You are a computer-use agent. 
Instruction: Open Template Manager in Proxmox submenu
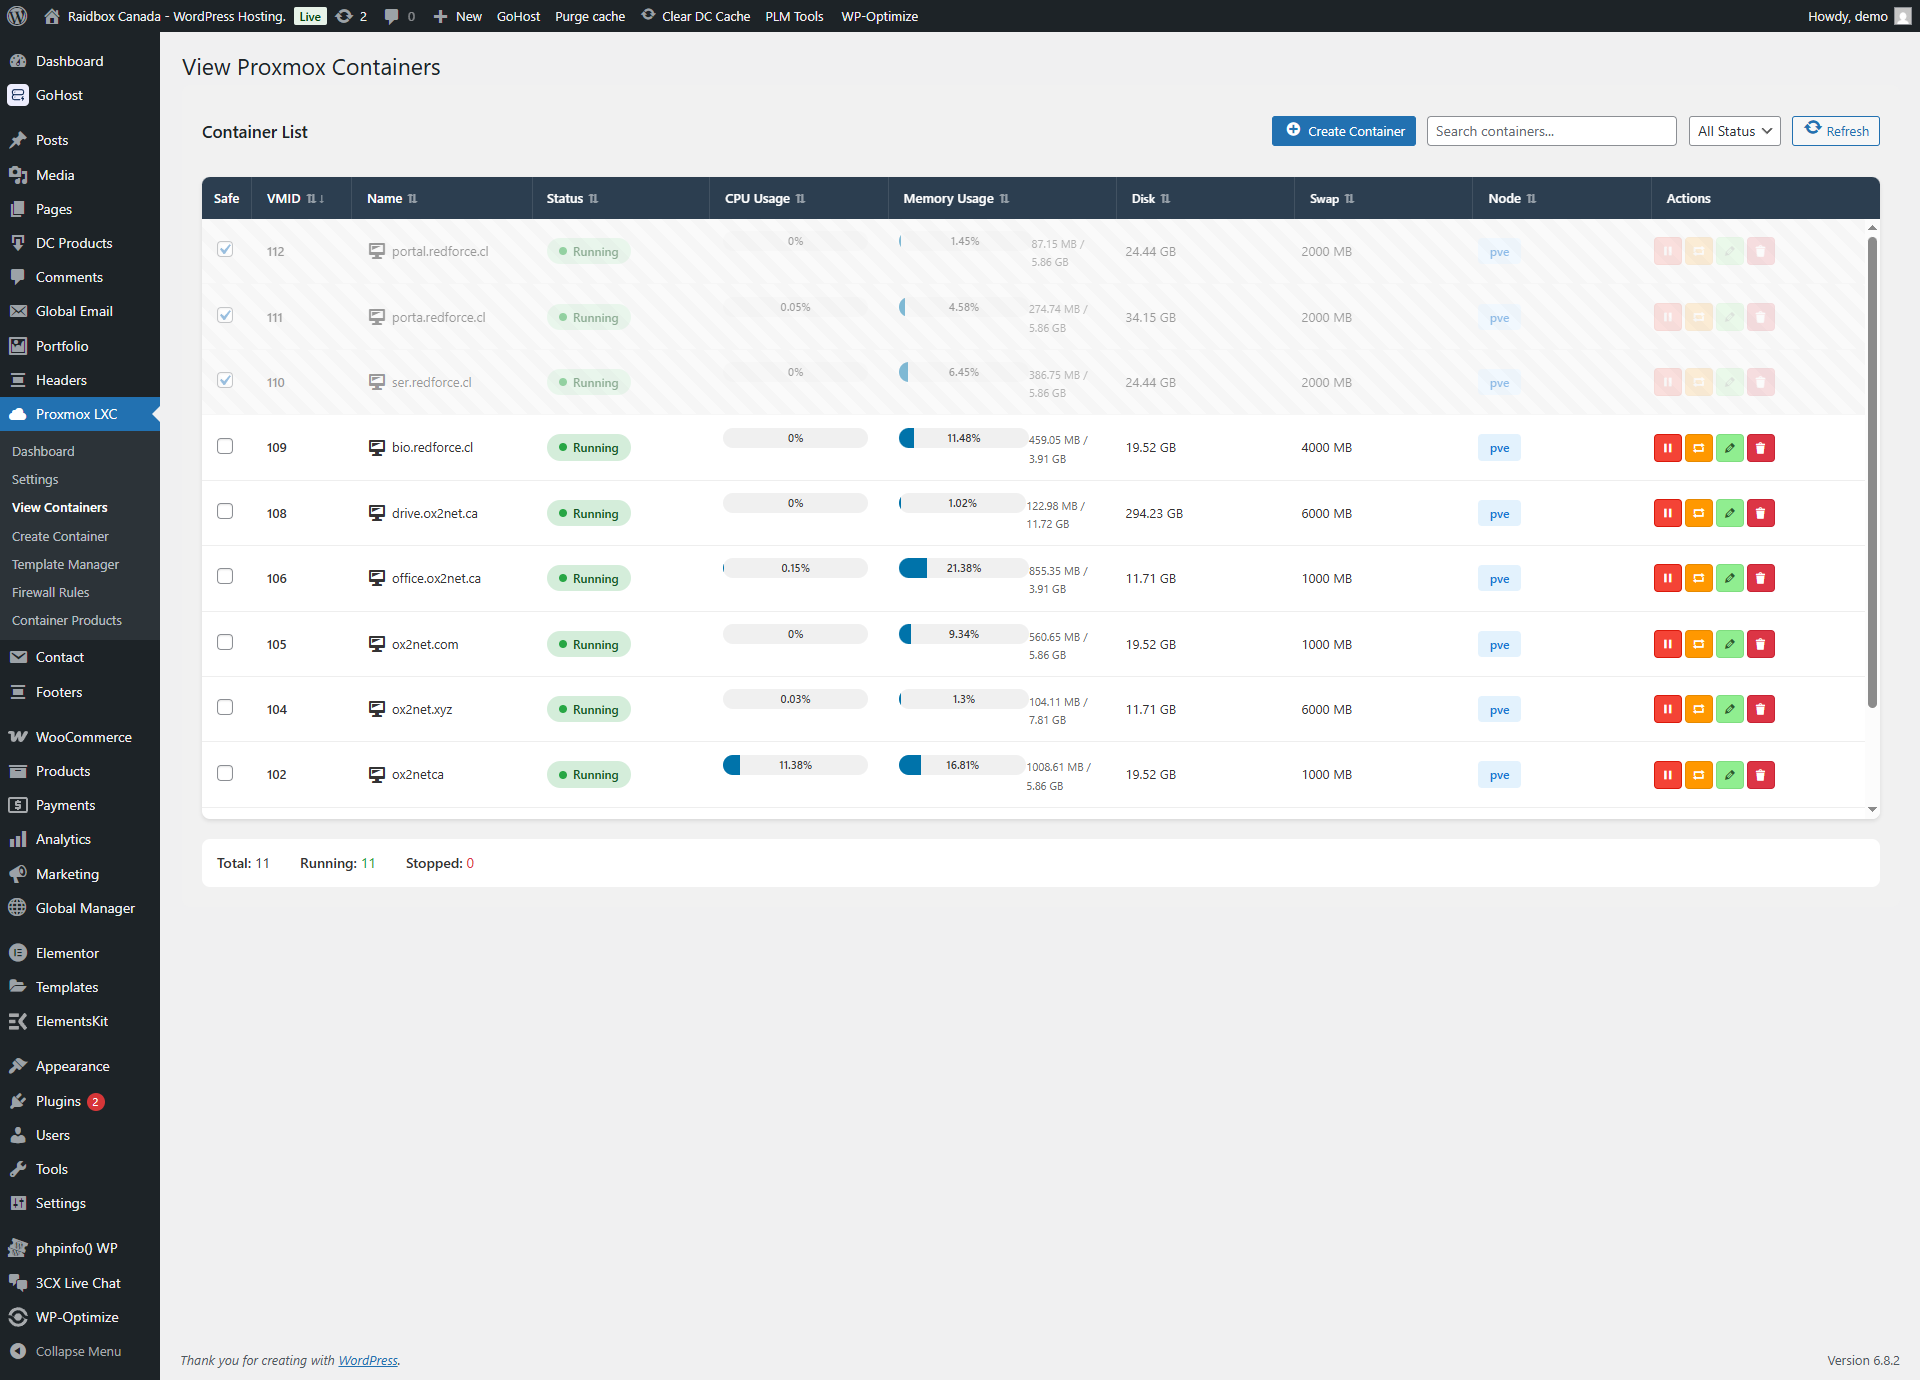[x=65, y=564]
